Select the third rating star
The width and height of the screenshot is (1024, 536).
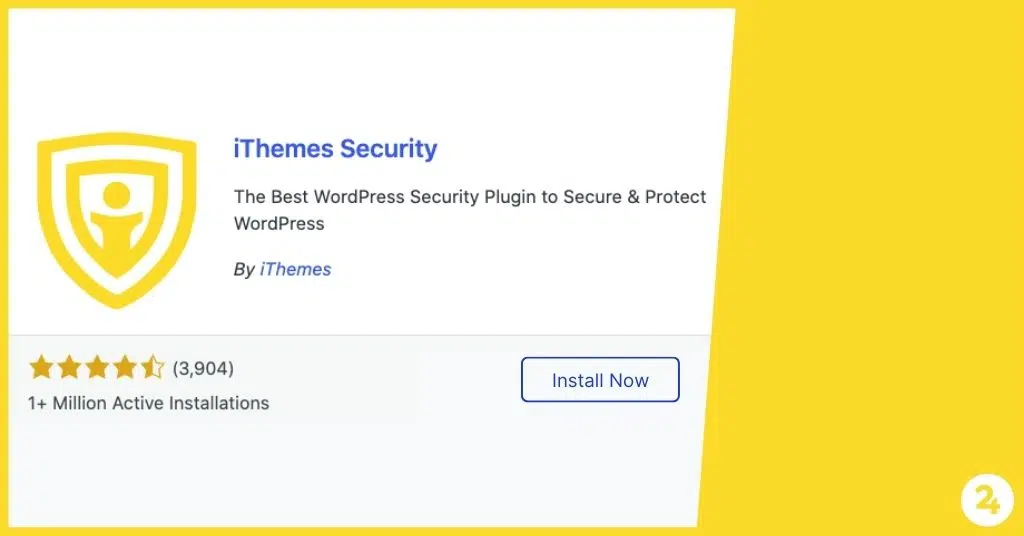[x=97, y=368]
